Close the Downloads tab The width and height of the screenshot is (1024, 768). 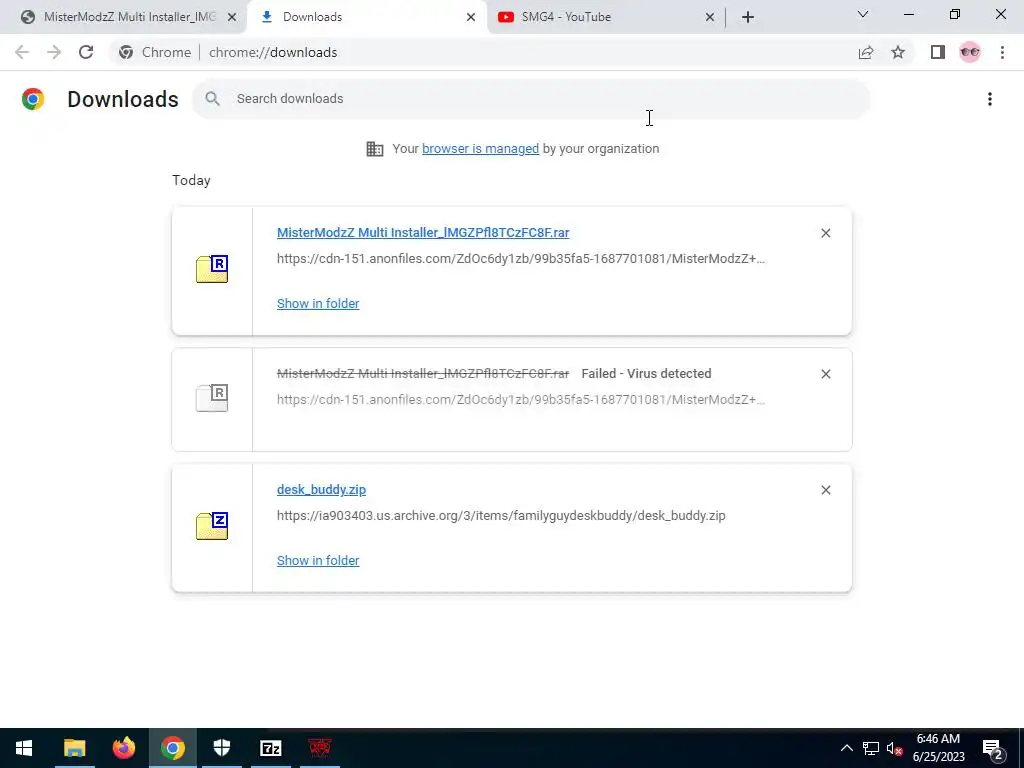tap(471, 17)
